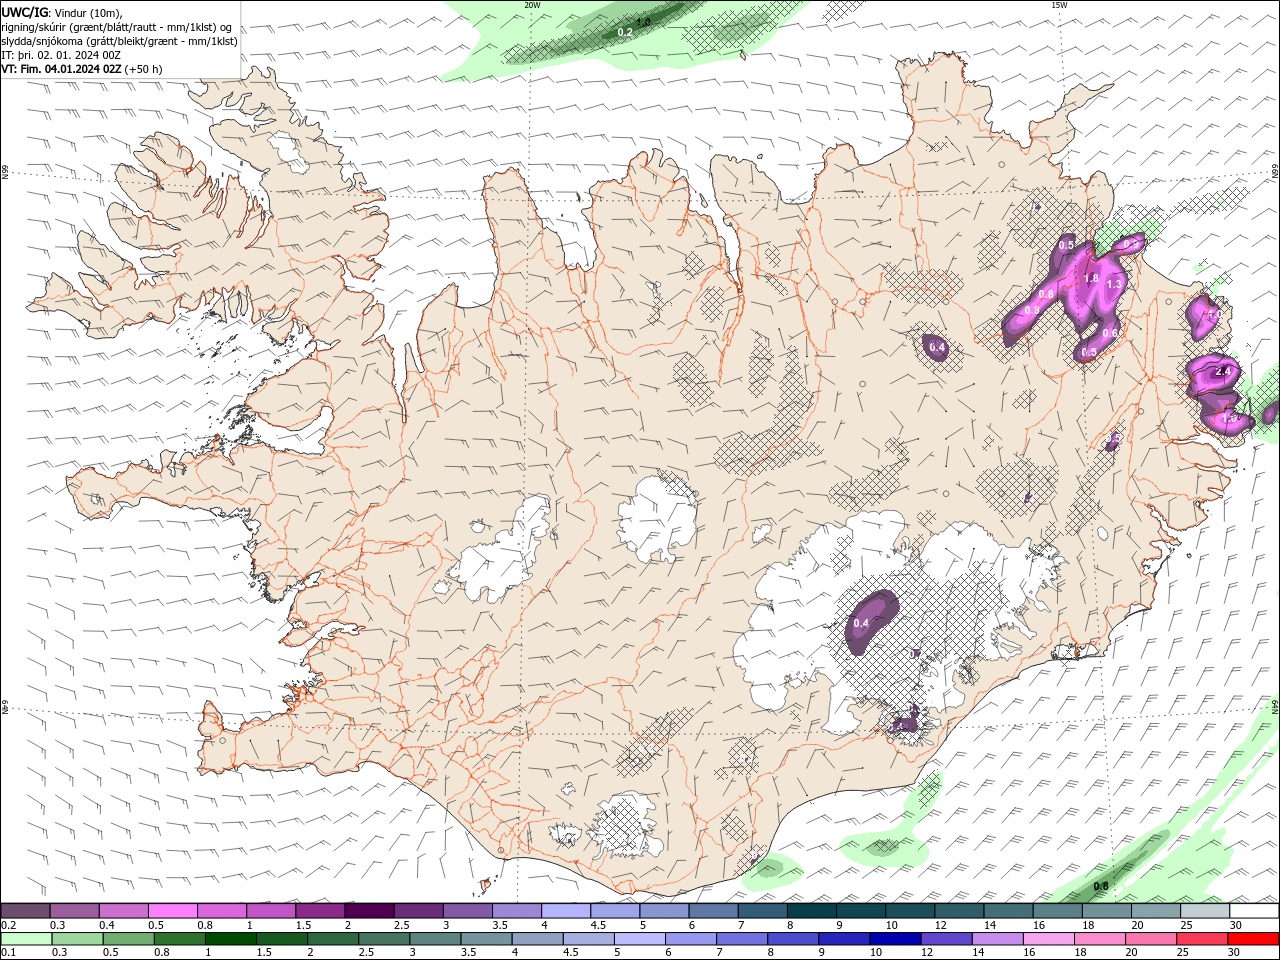Click the palest green 0.1 rain legend swatch

(x=27, y=939)
